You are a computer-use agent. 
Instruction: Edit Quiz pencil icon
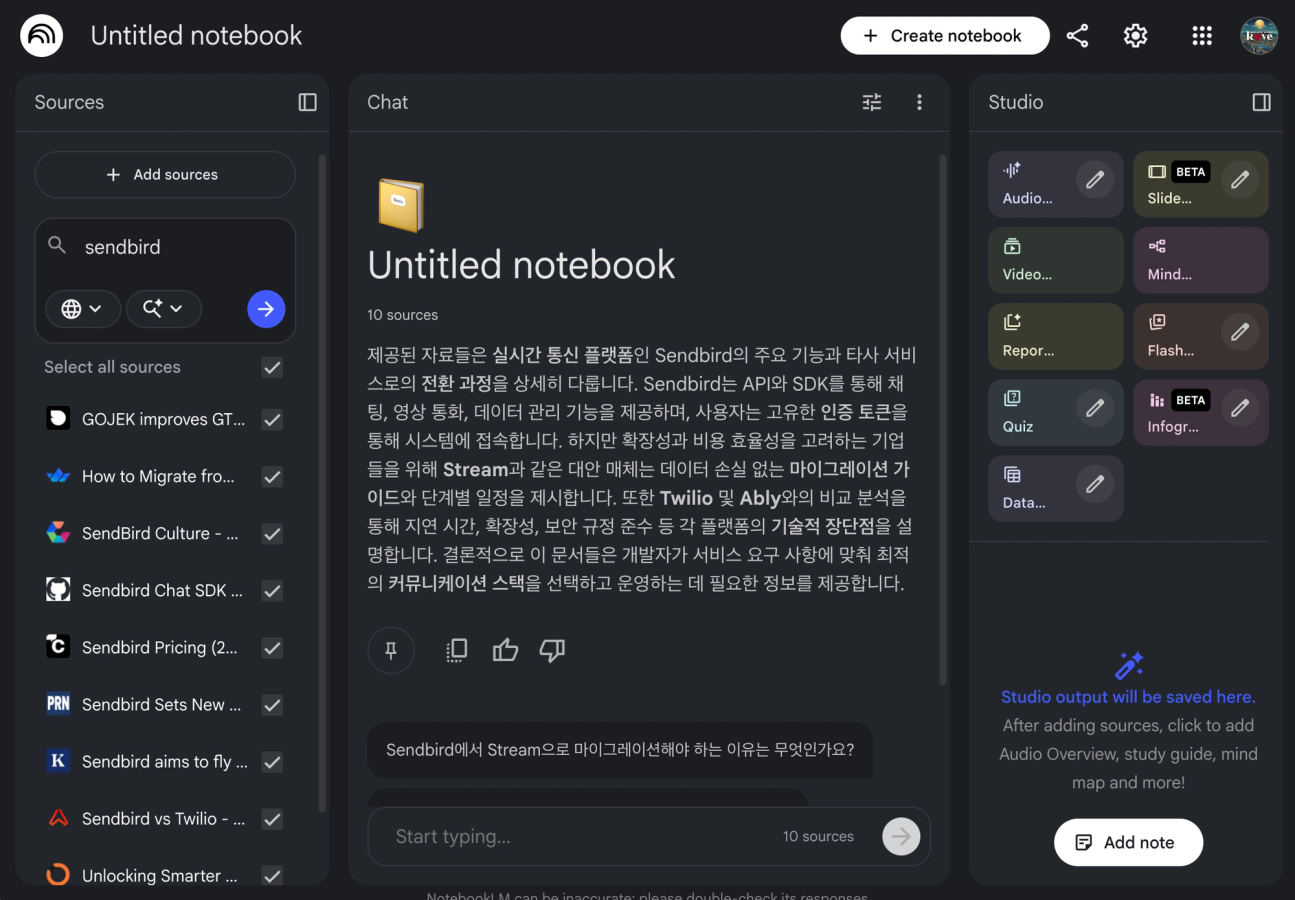(x=1095, y=408)
